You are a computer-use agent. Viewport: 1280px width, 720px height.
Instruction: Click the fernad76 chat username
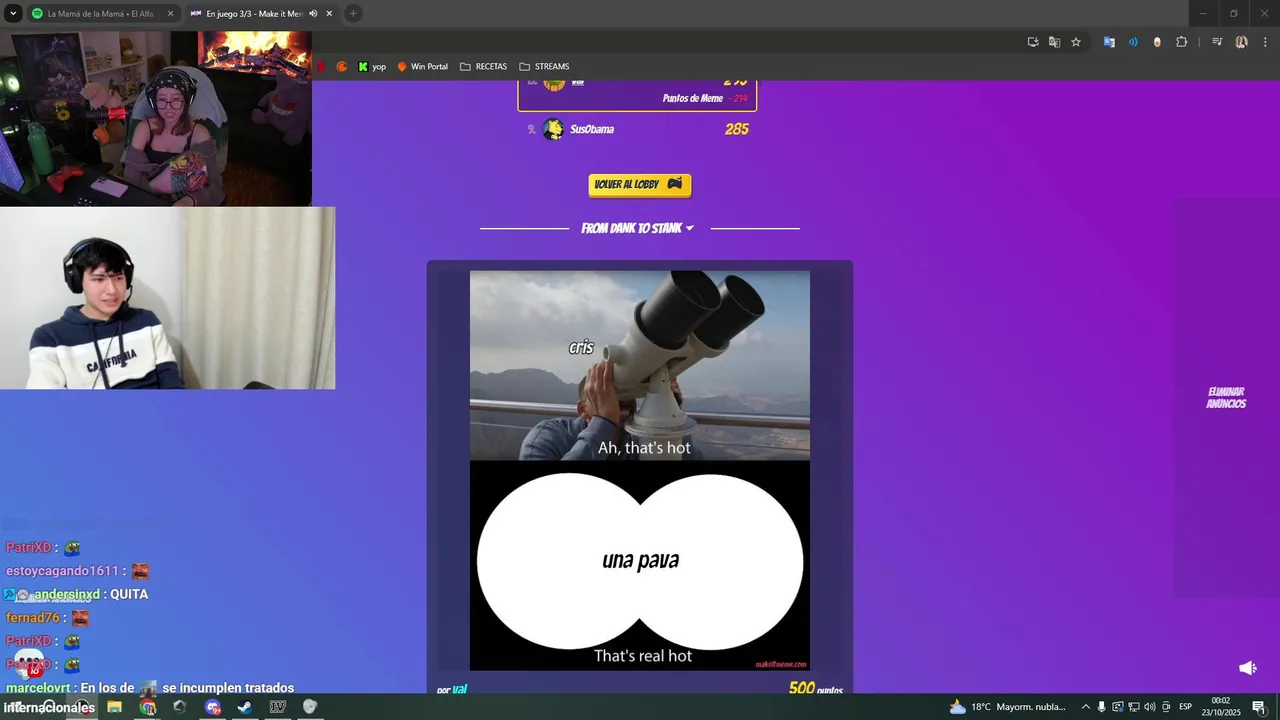coord(32,618)
